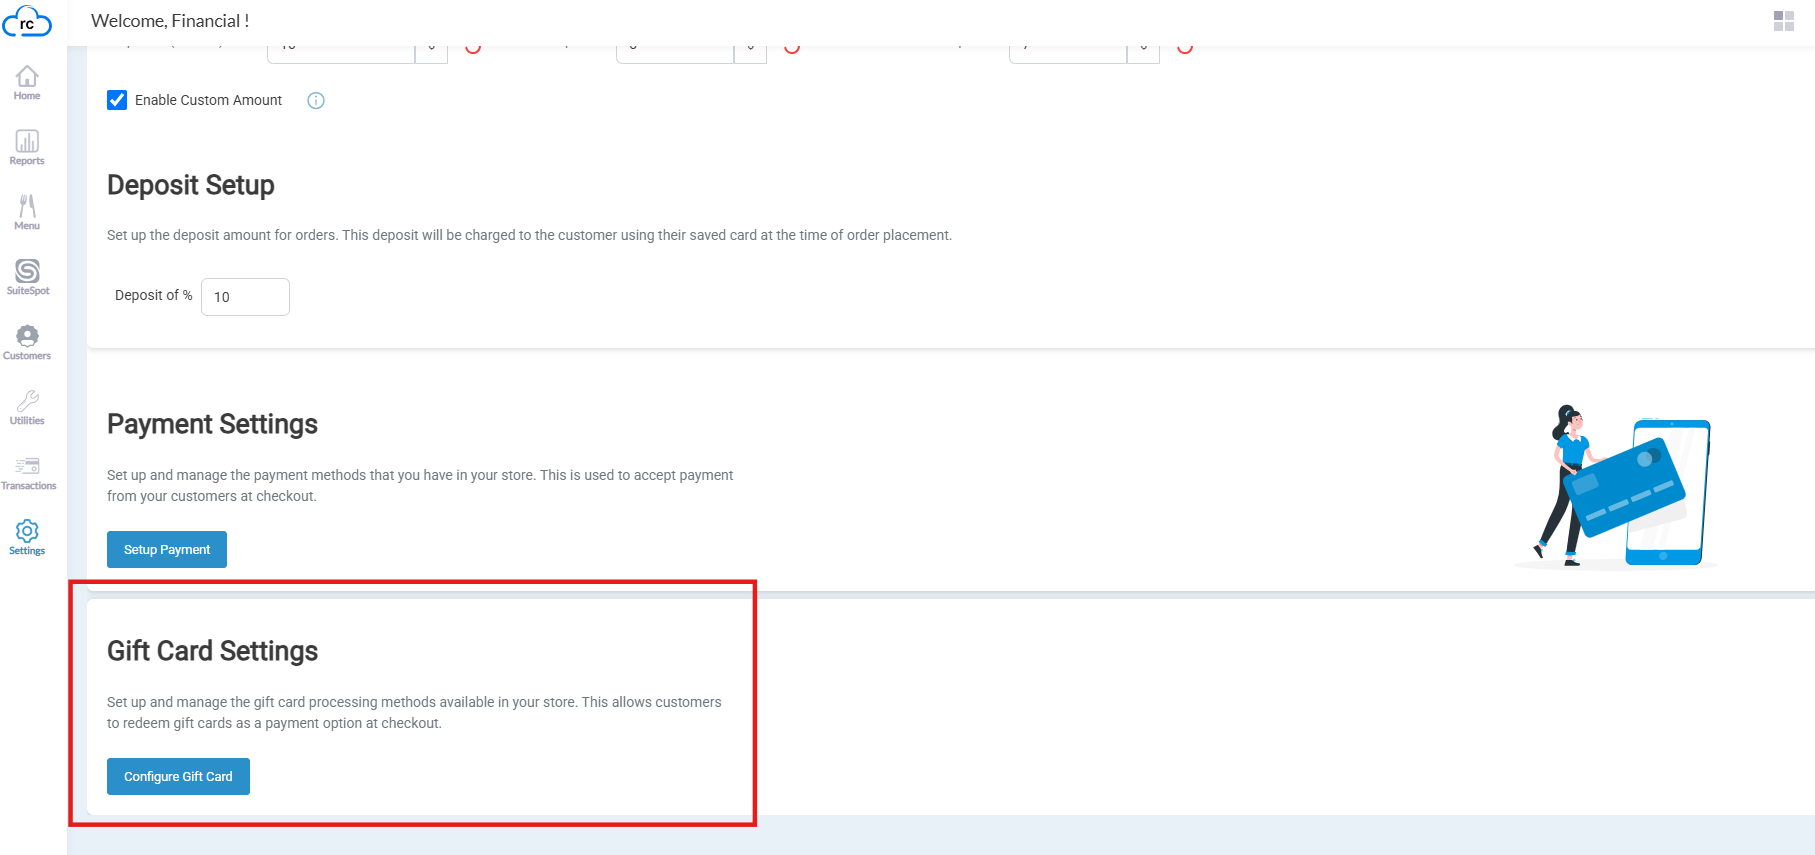Uncheck the Enable Custom Amount checkbox
The image size is (1815, 855).
pyautogui.click(x=117, y=100)
